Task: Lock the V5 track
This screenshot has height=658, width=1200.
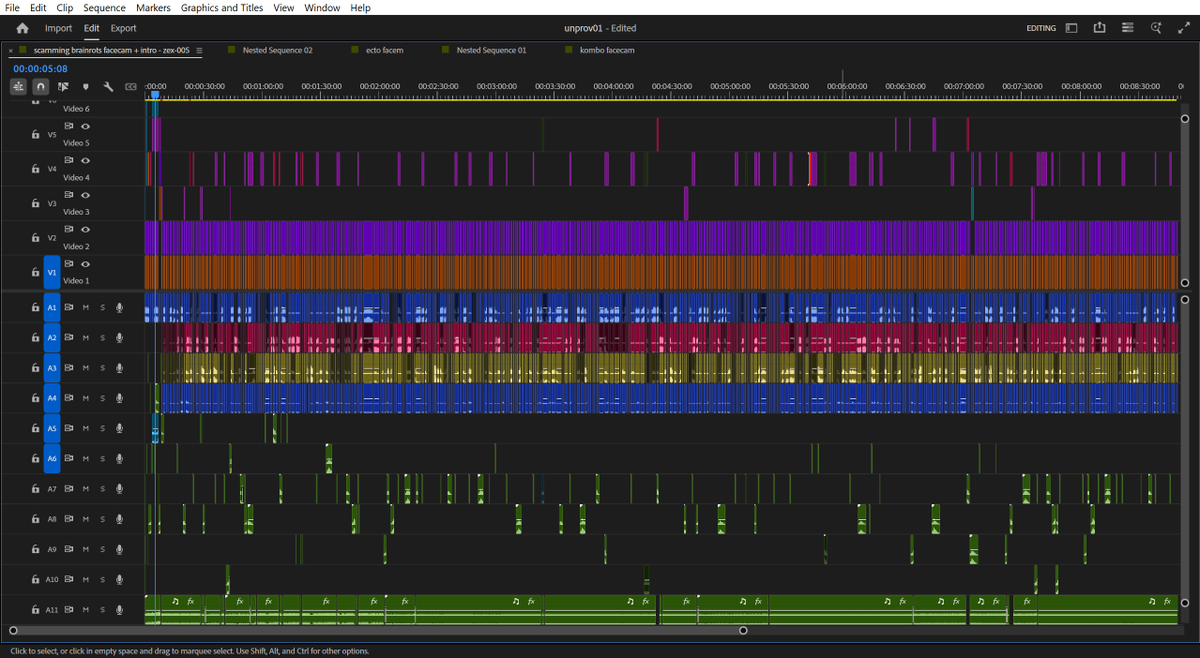Action: pyautogui.click(x=35, y=134)
